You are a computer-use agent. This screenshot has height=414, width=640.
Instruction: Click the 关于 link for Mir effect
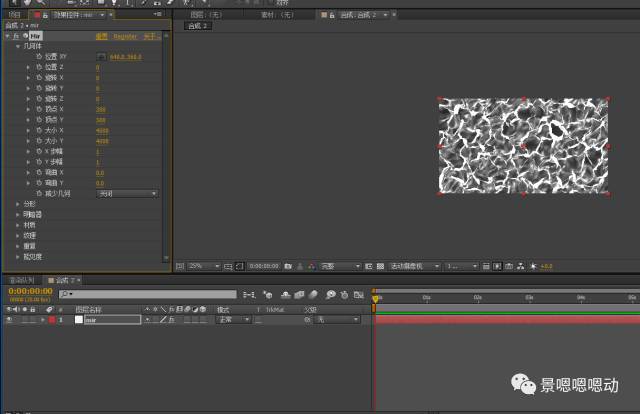pyautogui.click(x=150, y=36)
